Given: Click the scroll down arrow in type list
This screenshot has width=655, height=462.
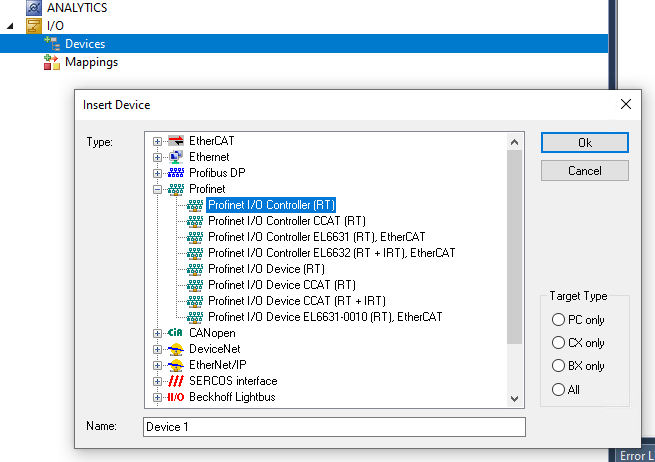Looking at the screenshot, I should click(x=515, y=399).
